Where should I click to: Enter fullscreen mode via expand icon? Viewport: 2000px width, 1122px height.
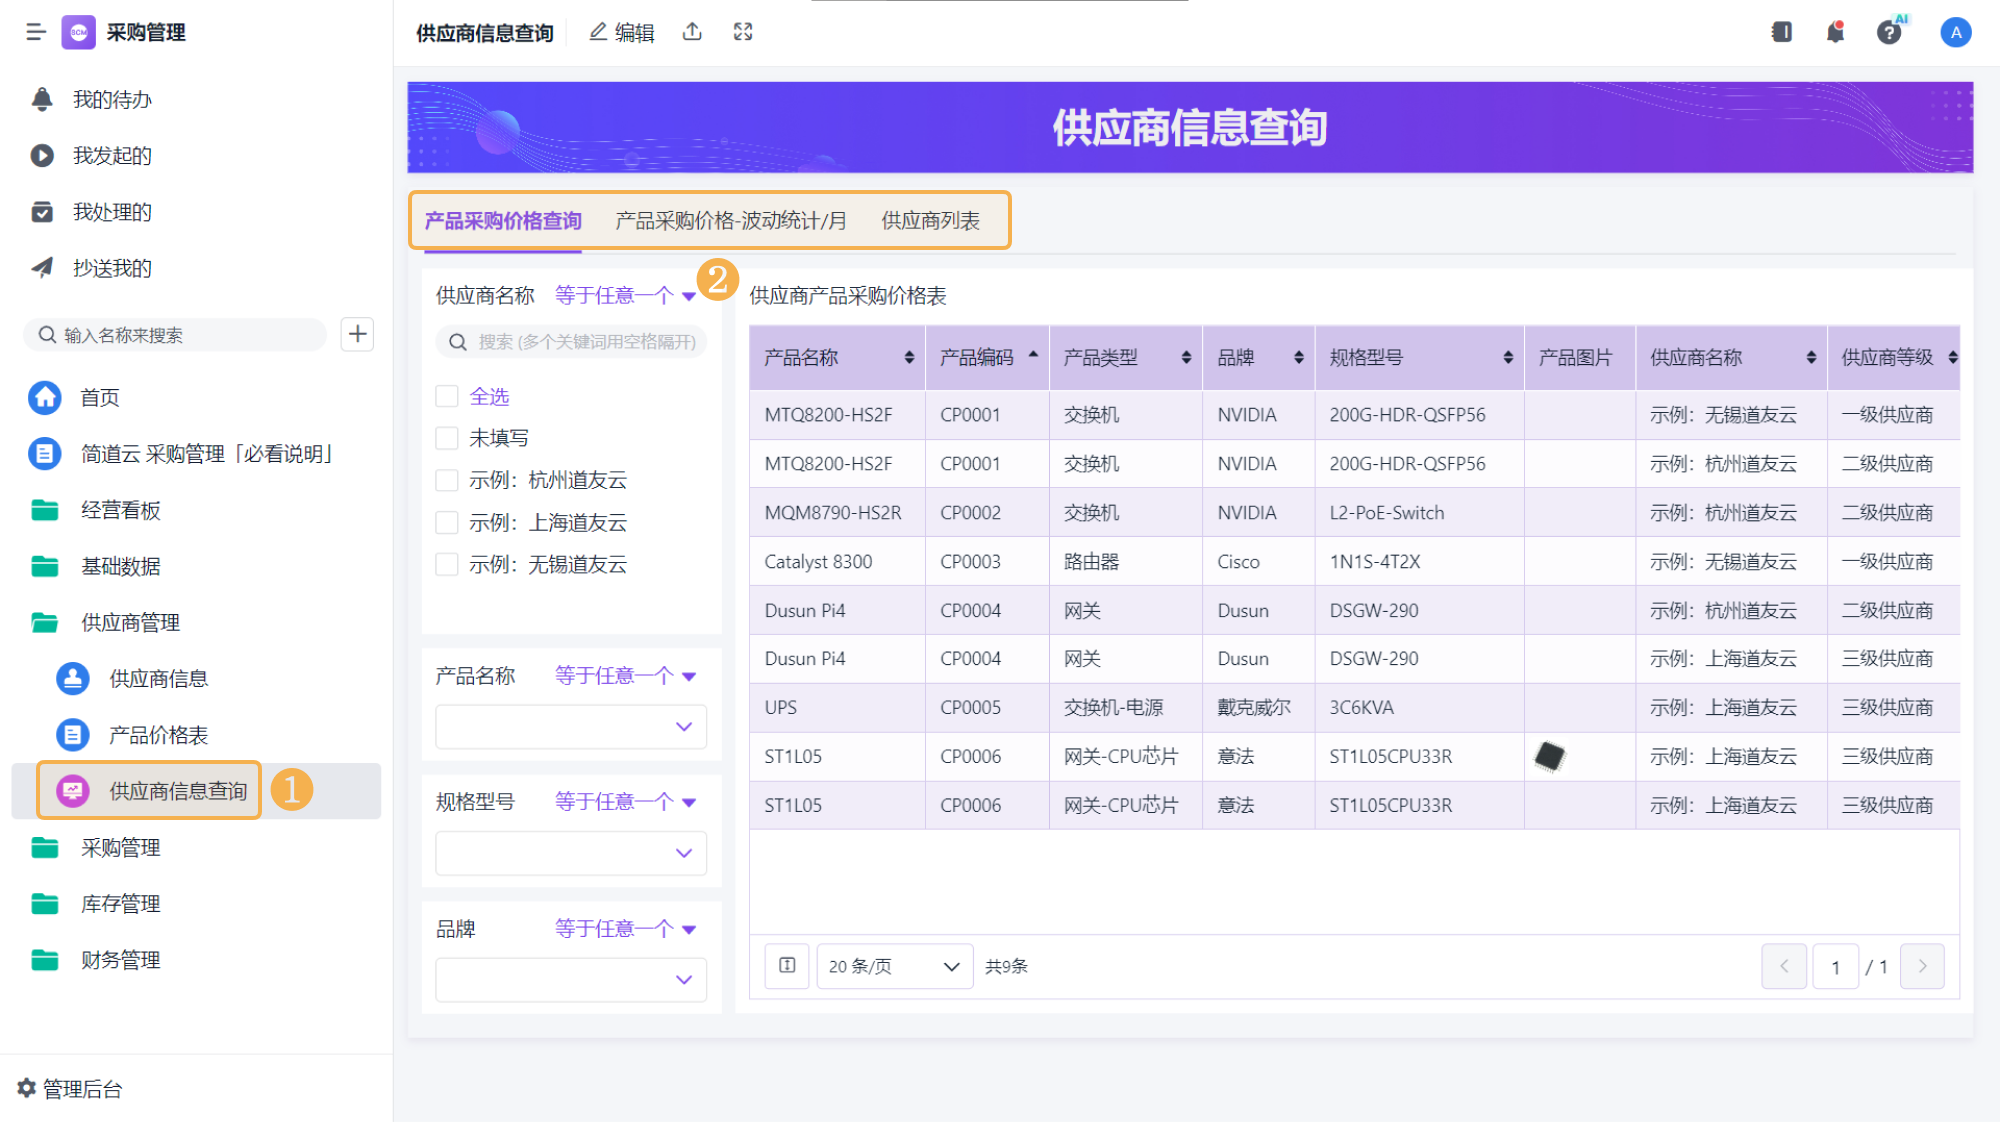pyautogui.click(x=743, y=32)
